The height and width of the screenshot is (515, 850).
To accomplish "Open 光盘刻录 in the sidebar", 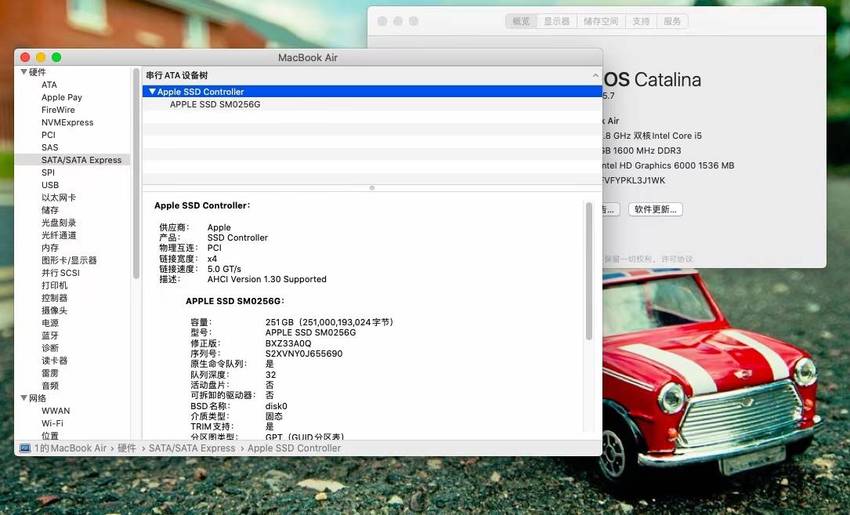I will [x=59, y=222].
